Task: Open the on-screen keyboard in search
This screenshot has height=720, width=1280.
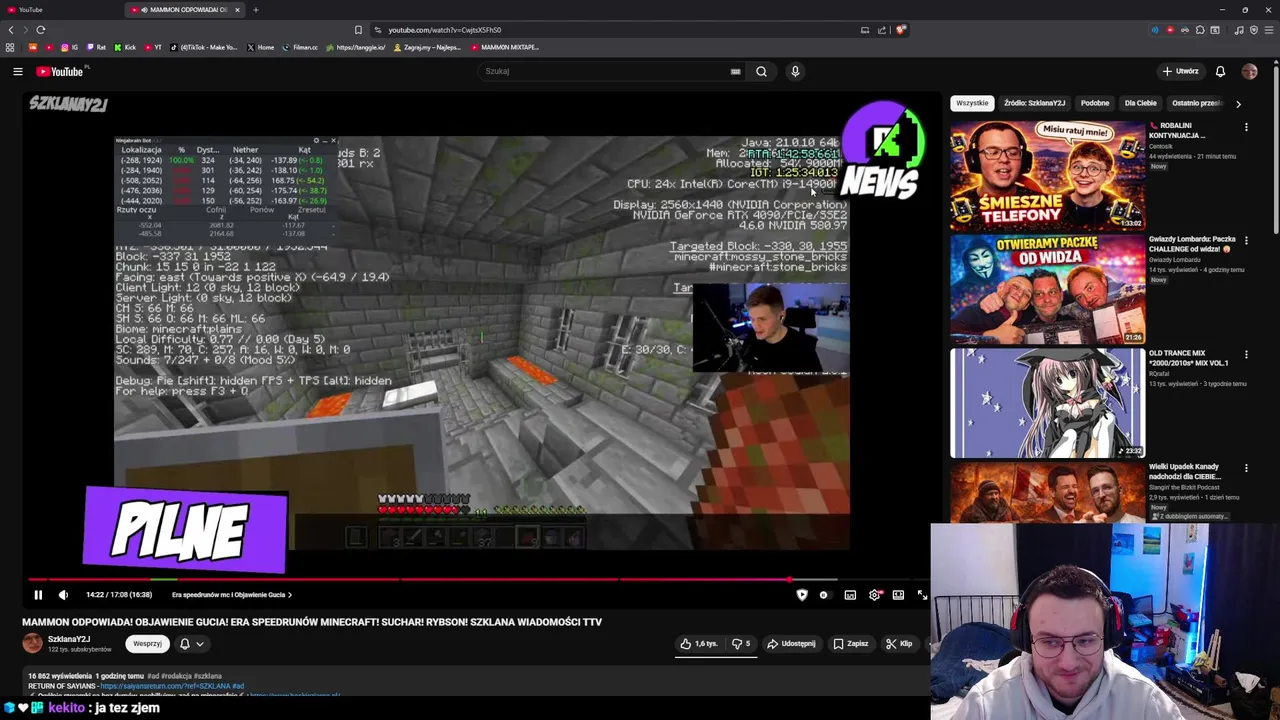Action: (735, 71)
